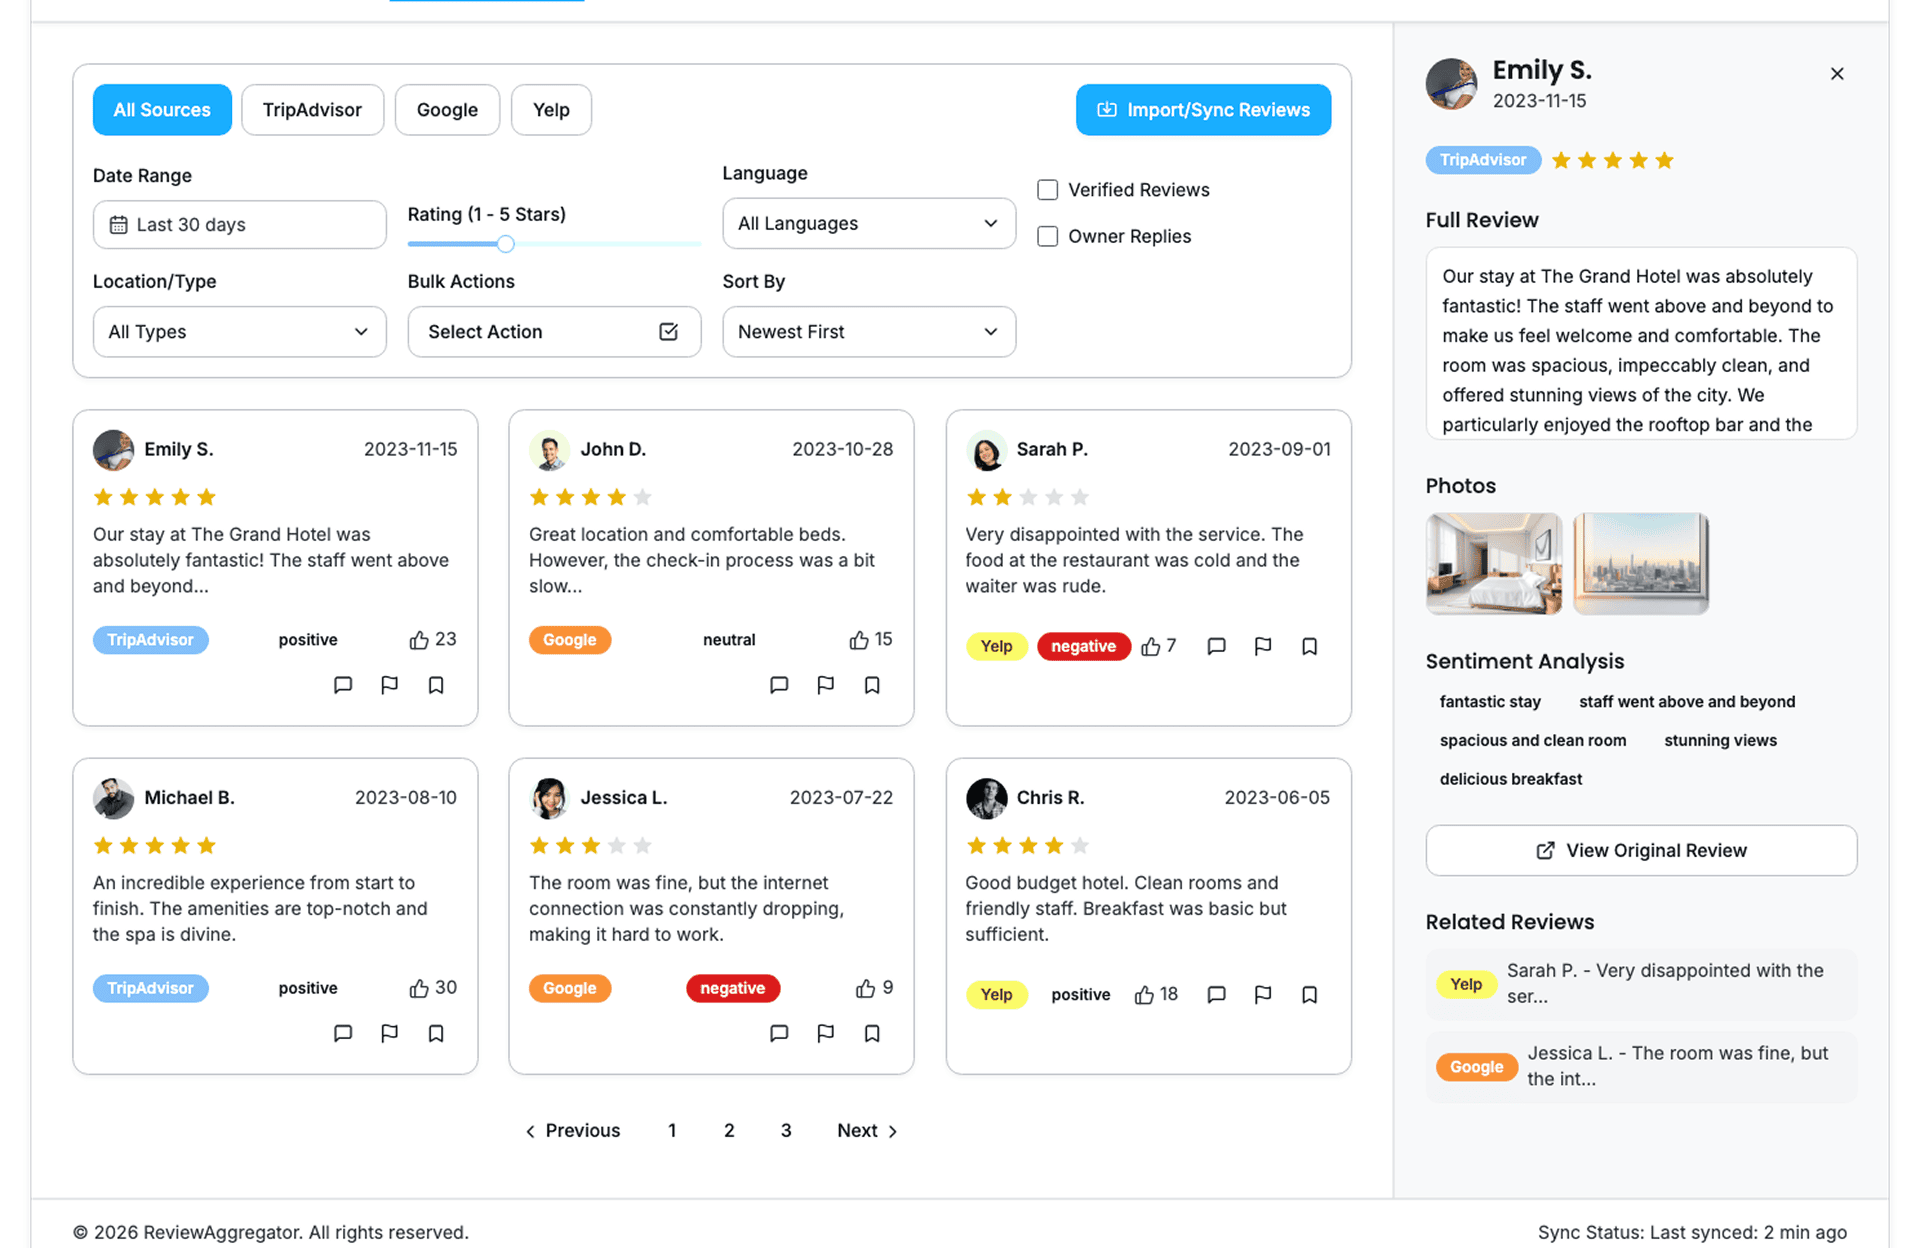Expand the All Types location dropdown

(239, 332)
